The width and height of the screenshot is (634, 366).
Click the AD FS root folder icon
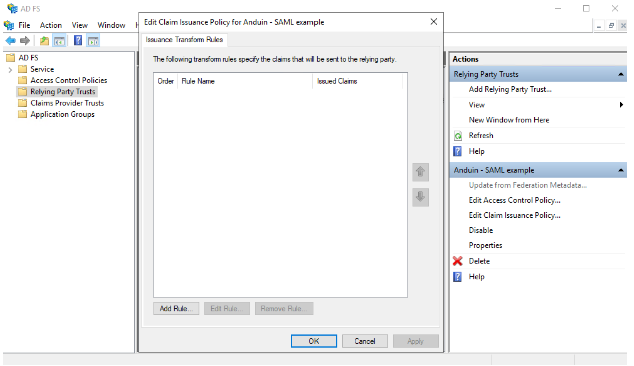11,57
